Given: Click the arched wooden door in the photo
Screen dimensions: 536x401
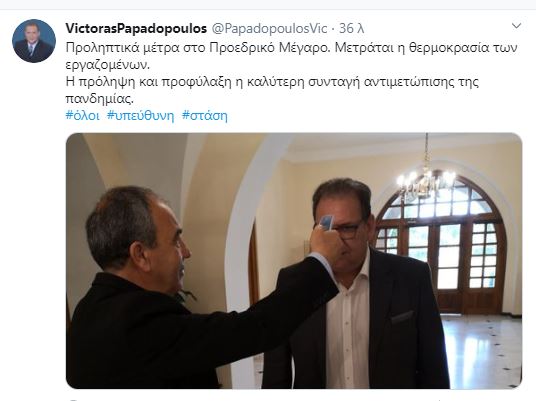Looking at the screenshot, I should [441, 244].
